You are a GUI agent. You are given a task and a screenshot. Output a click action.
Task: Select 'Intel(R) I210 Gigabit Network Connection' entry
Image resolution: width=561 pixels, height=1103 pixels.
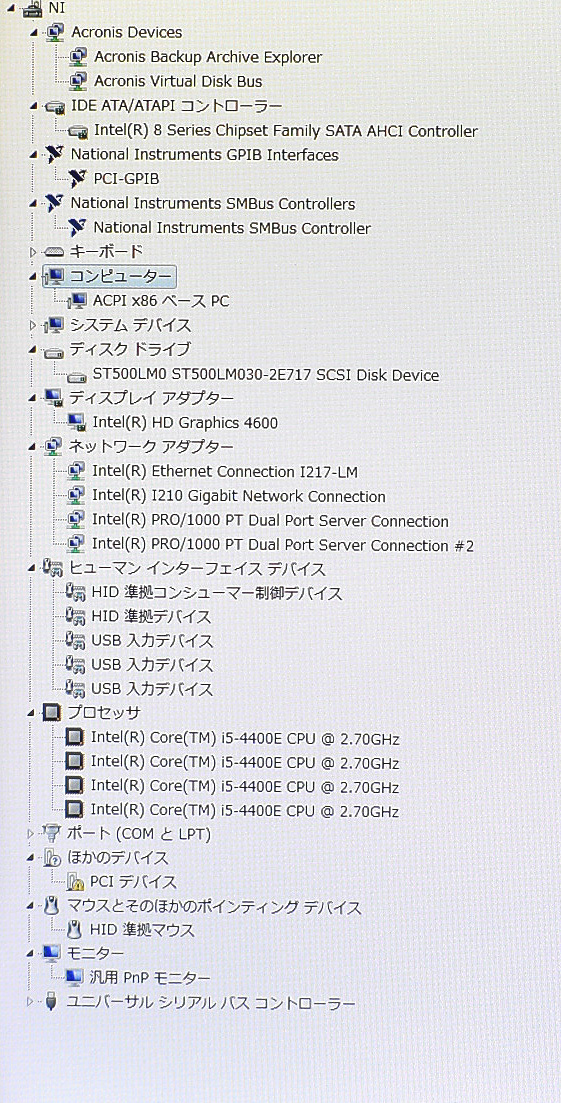click(238, 497)
